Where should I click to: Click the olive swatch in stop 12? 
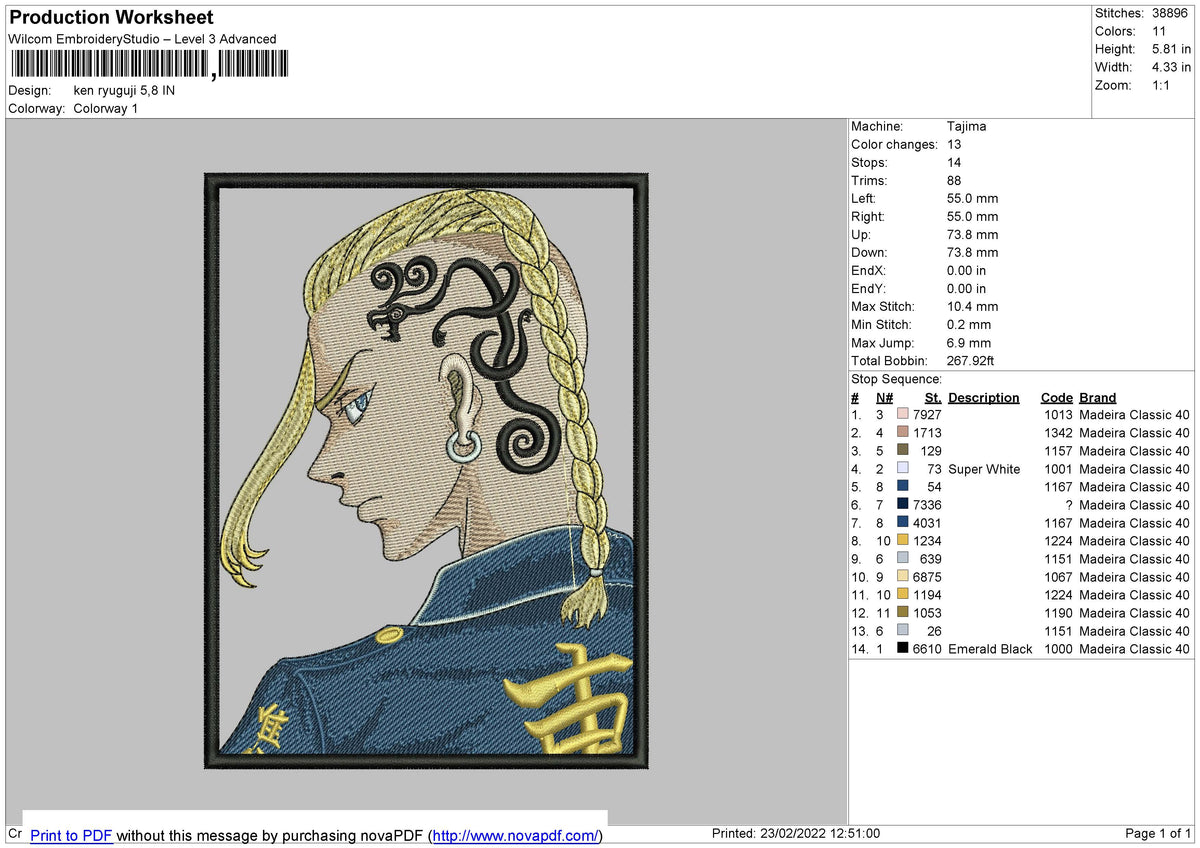(x=903, y=612)
